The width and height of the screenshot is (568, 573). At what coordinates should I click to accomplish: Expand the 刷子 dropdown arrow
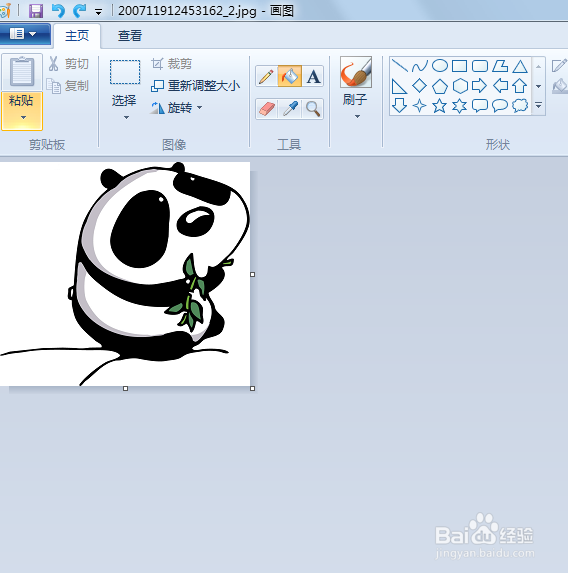tap(357, 117)
